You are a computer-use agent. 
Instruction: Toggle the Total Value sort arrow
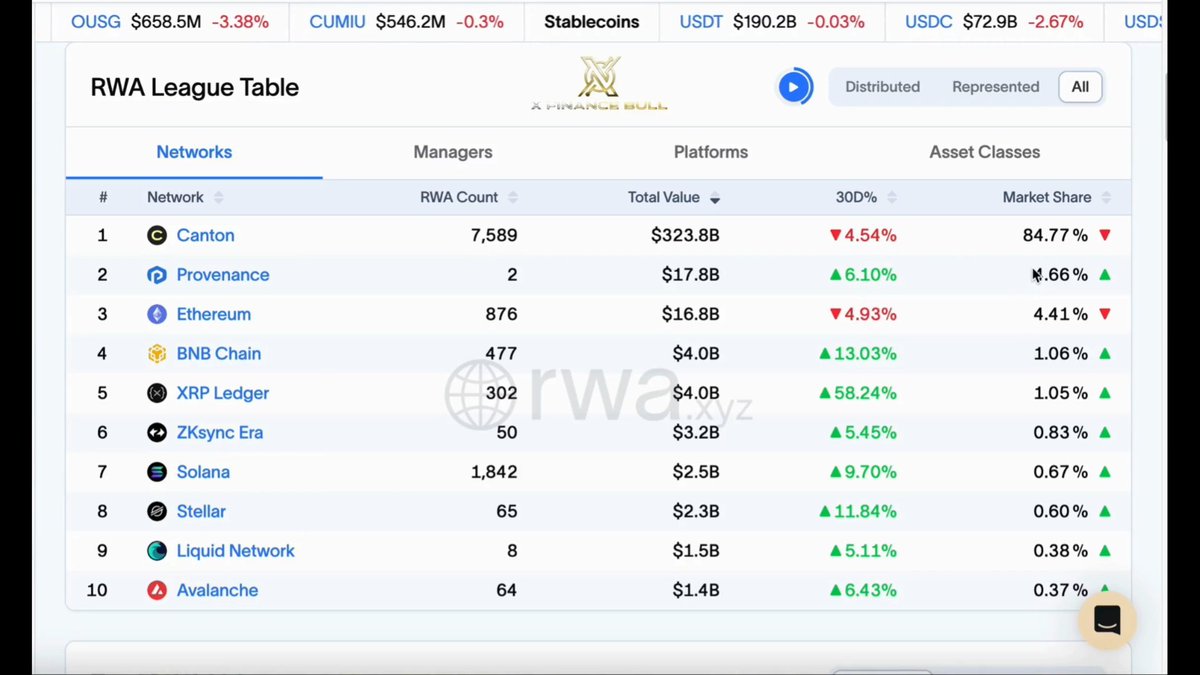point(715,199)
